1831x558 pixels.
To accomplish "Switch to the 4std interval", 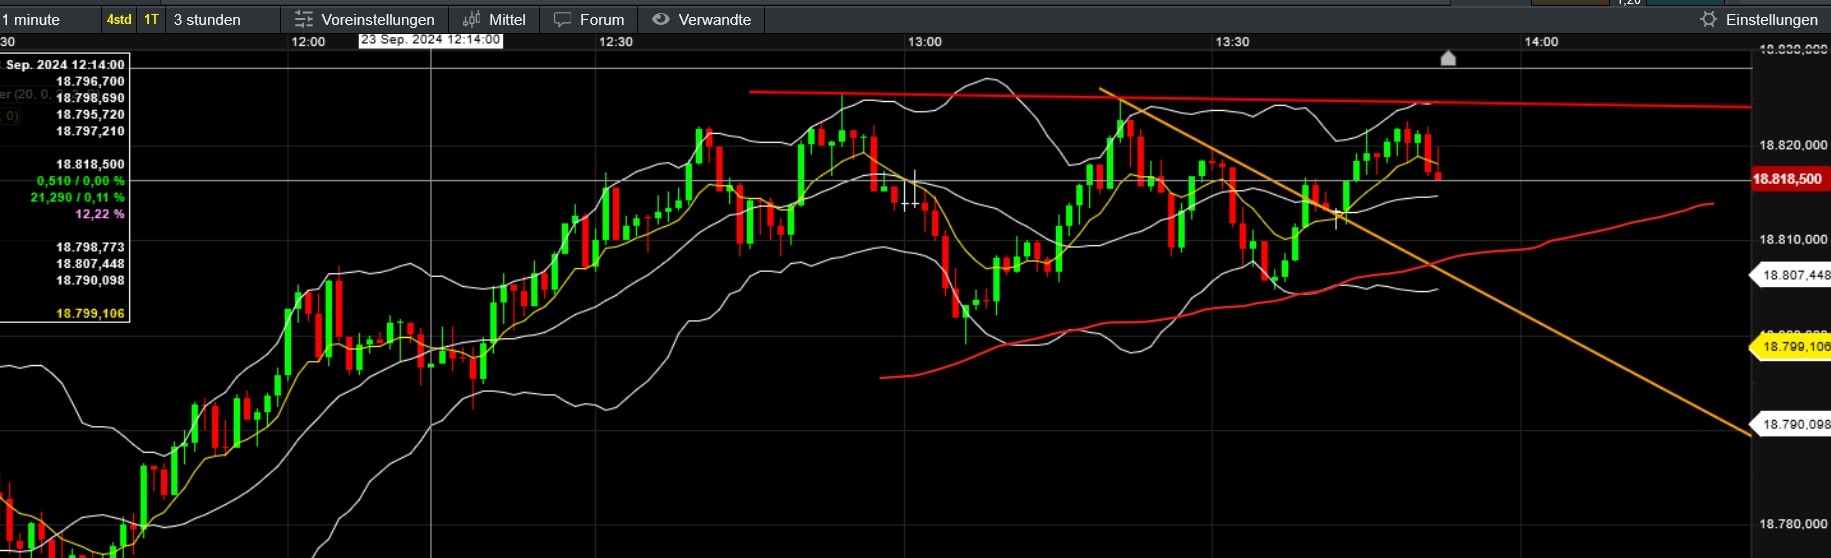I will tap(119, 19).
